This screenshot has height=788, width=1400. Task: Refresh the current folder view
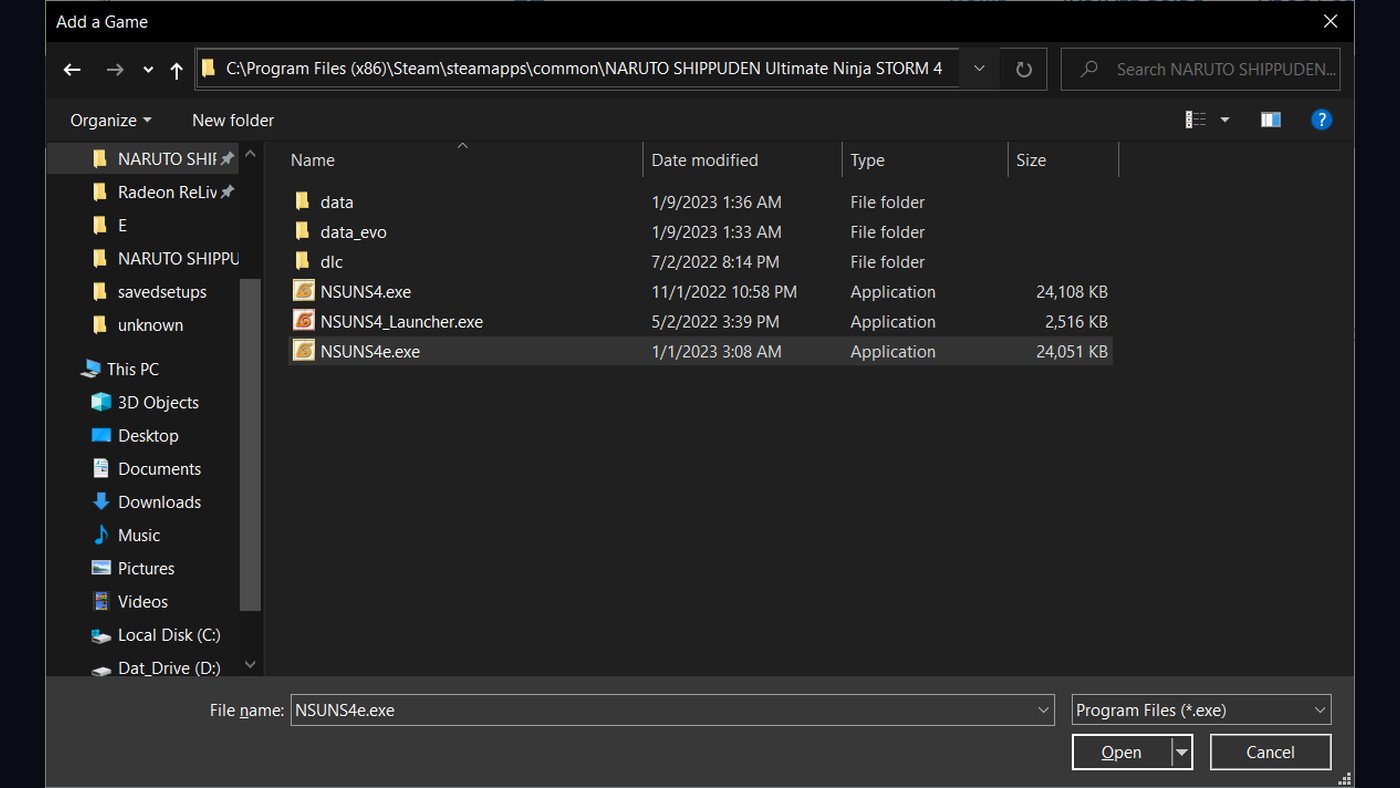(x=1023, y=69)
